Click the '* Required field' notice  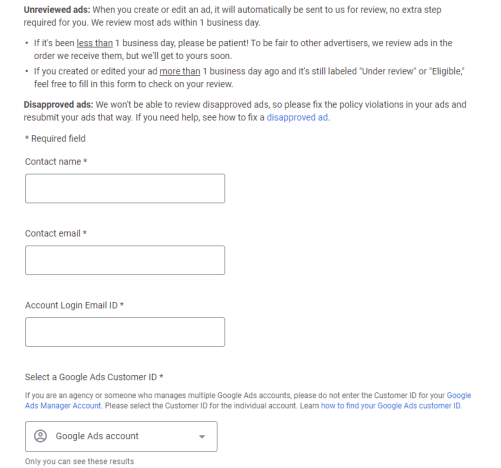[55, 139]
